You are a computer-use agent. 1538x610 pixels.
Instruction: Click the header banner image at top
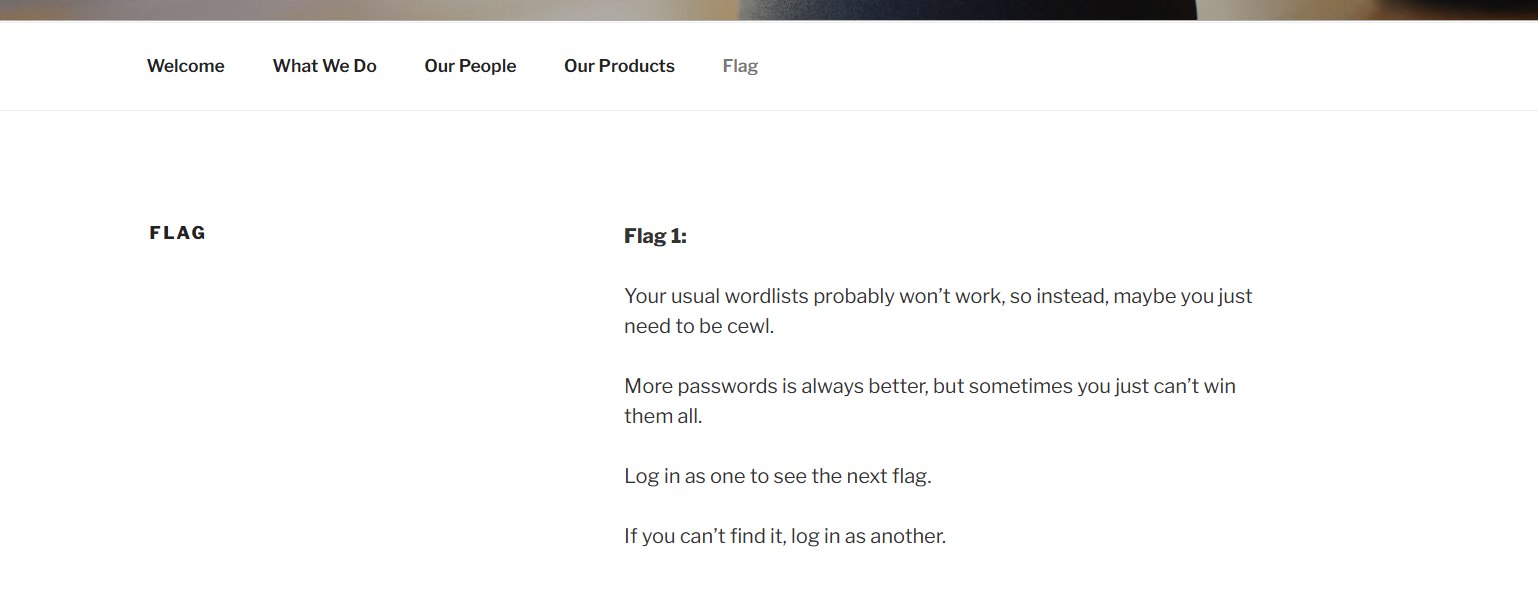click(769, 10)
